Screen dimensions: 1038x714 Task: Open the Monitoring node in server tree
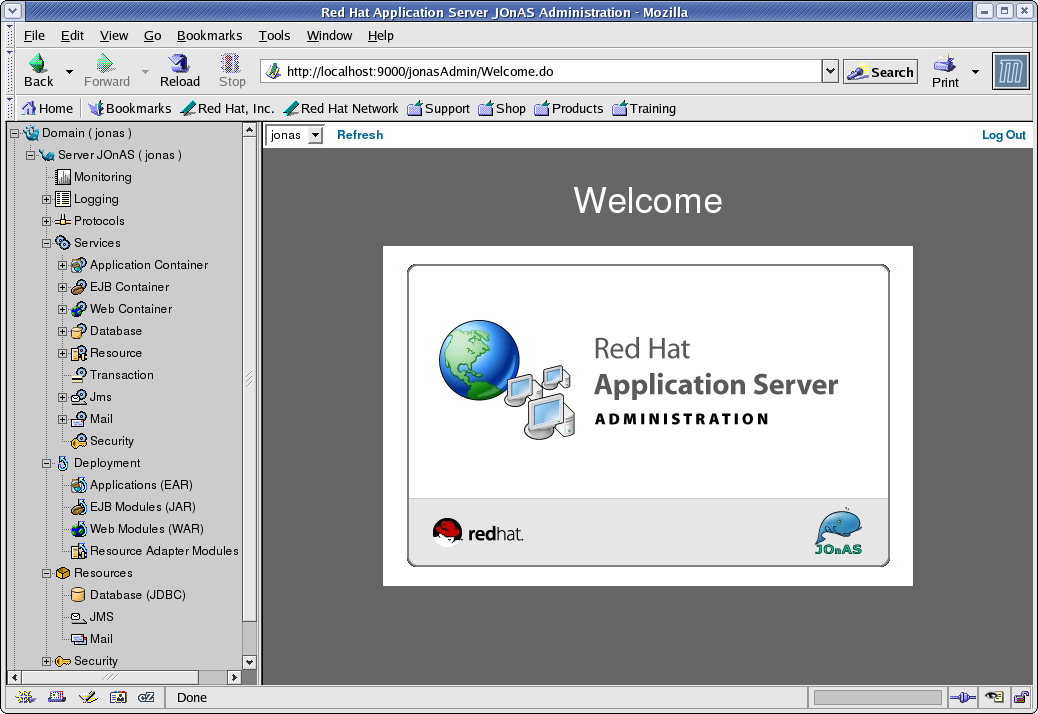click(x=102, y=177)
